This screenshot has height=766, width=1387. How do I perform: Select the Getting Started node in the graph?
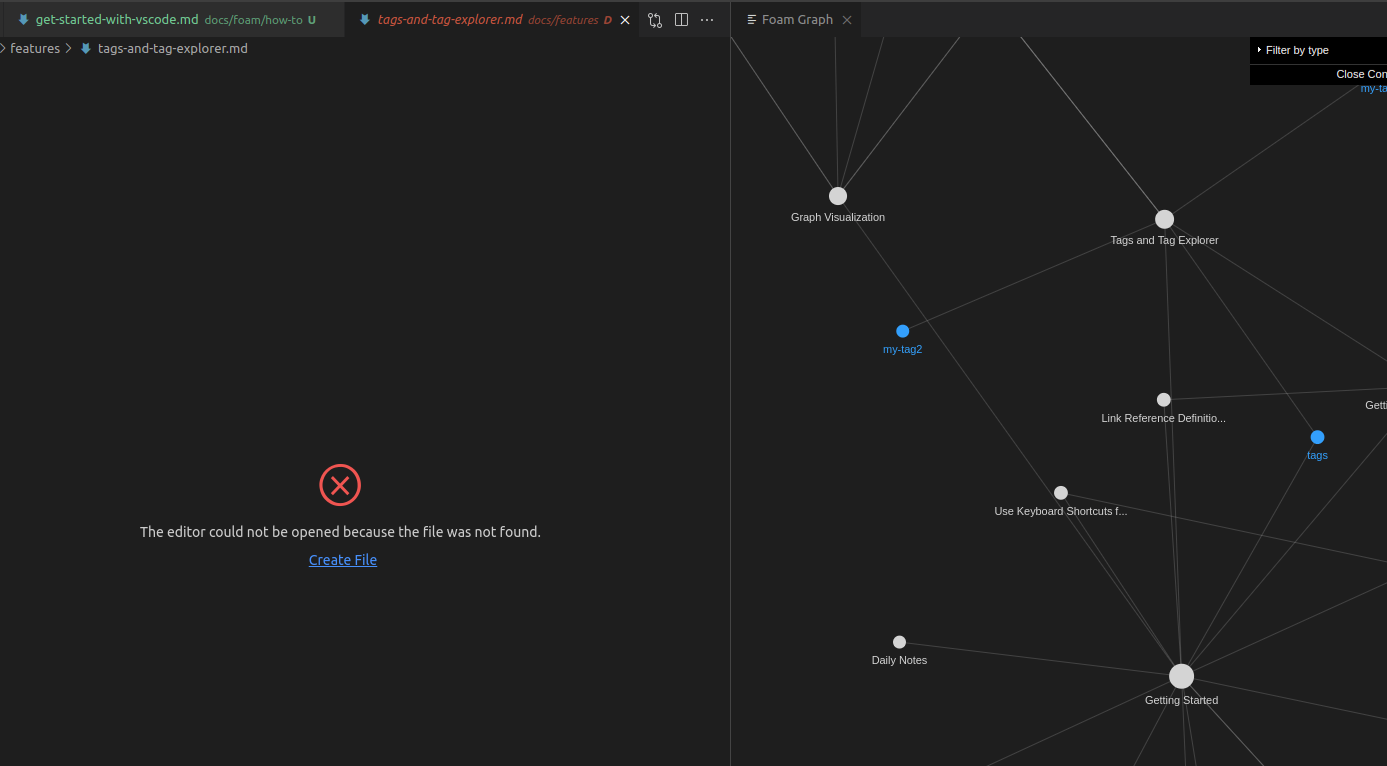pos(1181,675)
